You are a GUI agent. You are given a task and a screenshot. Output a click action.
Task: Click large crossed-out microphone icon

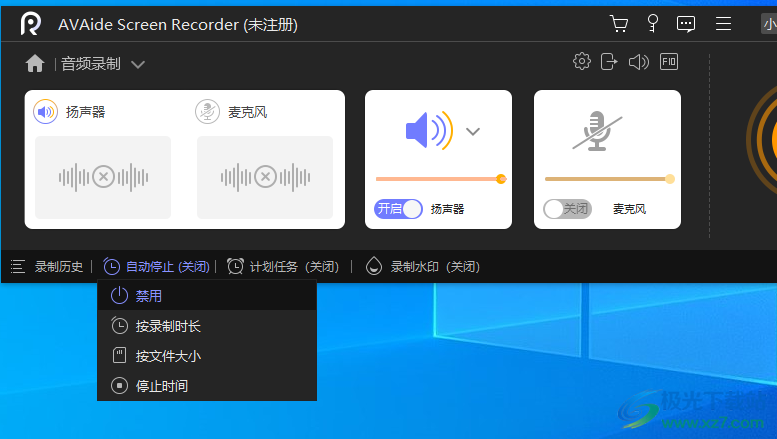598,131
